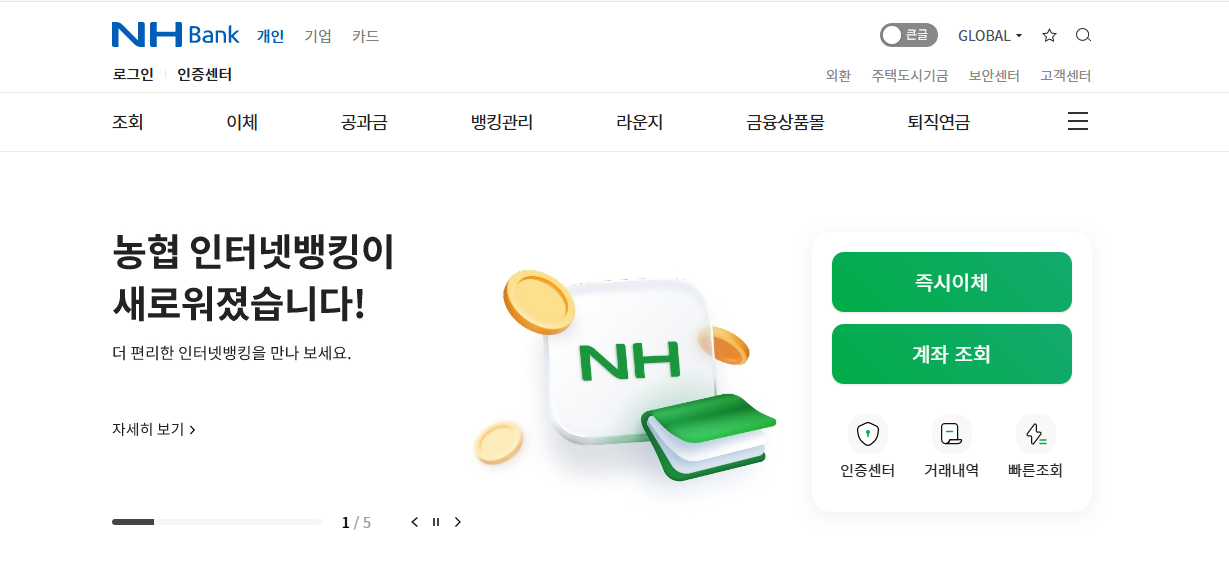Go to previous banner slide arrow
The image size is (1229, 585).
click(415, 522)
